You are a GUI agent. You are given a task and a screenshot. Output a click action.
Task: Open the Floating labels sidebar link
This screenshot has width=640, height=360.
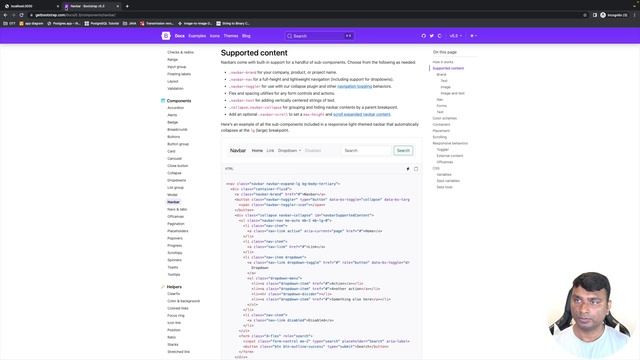tap(179, 74)
